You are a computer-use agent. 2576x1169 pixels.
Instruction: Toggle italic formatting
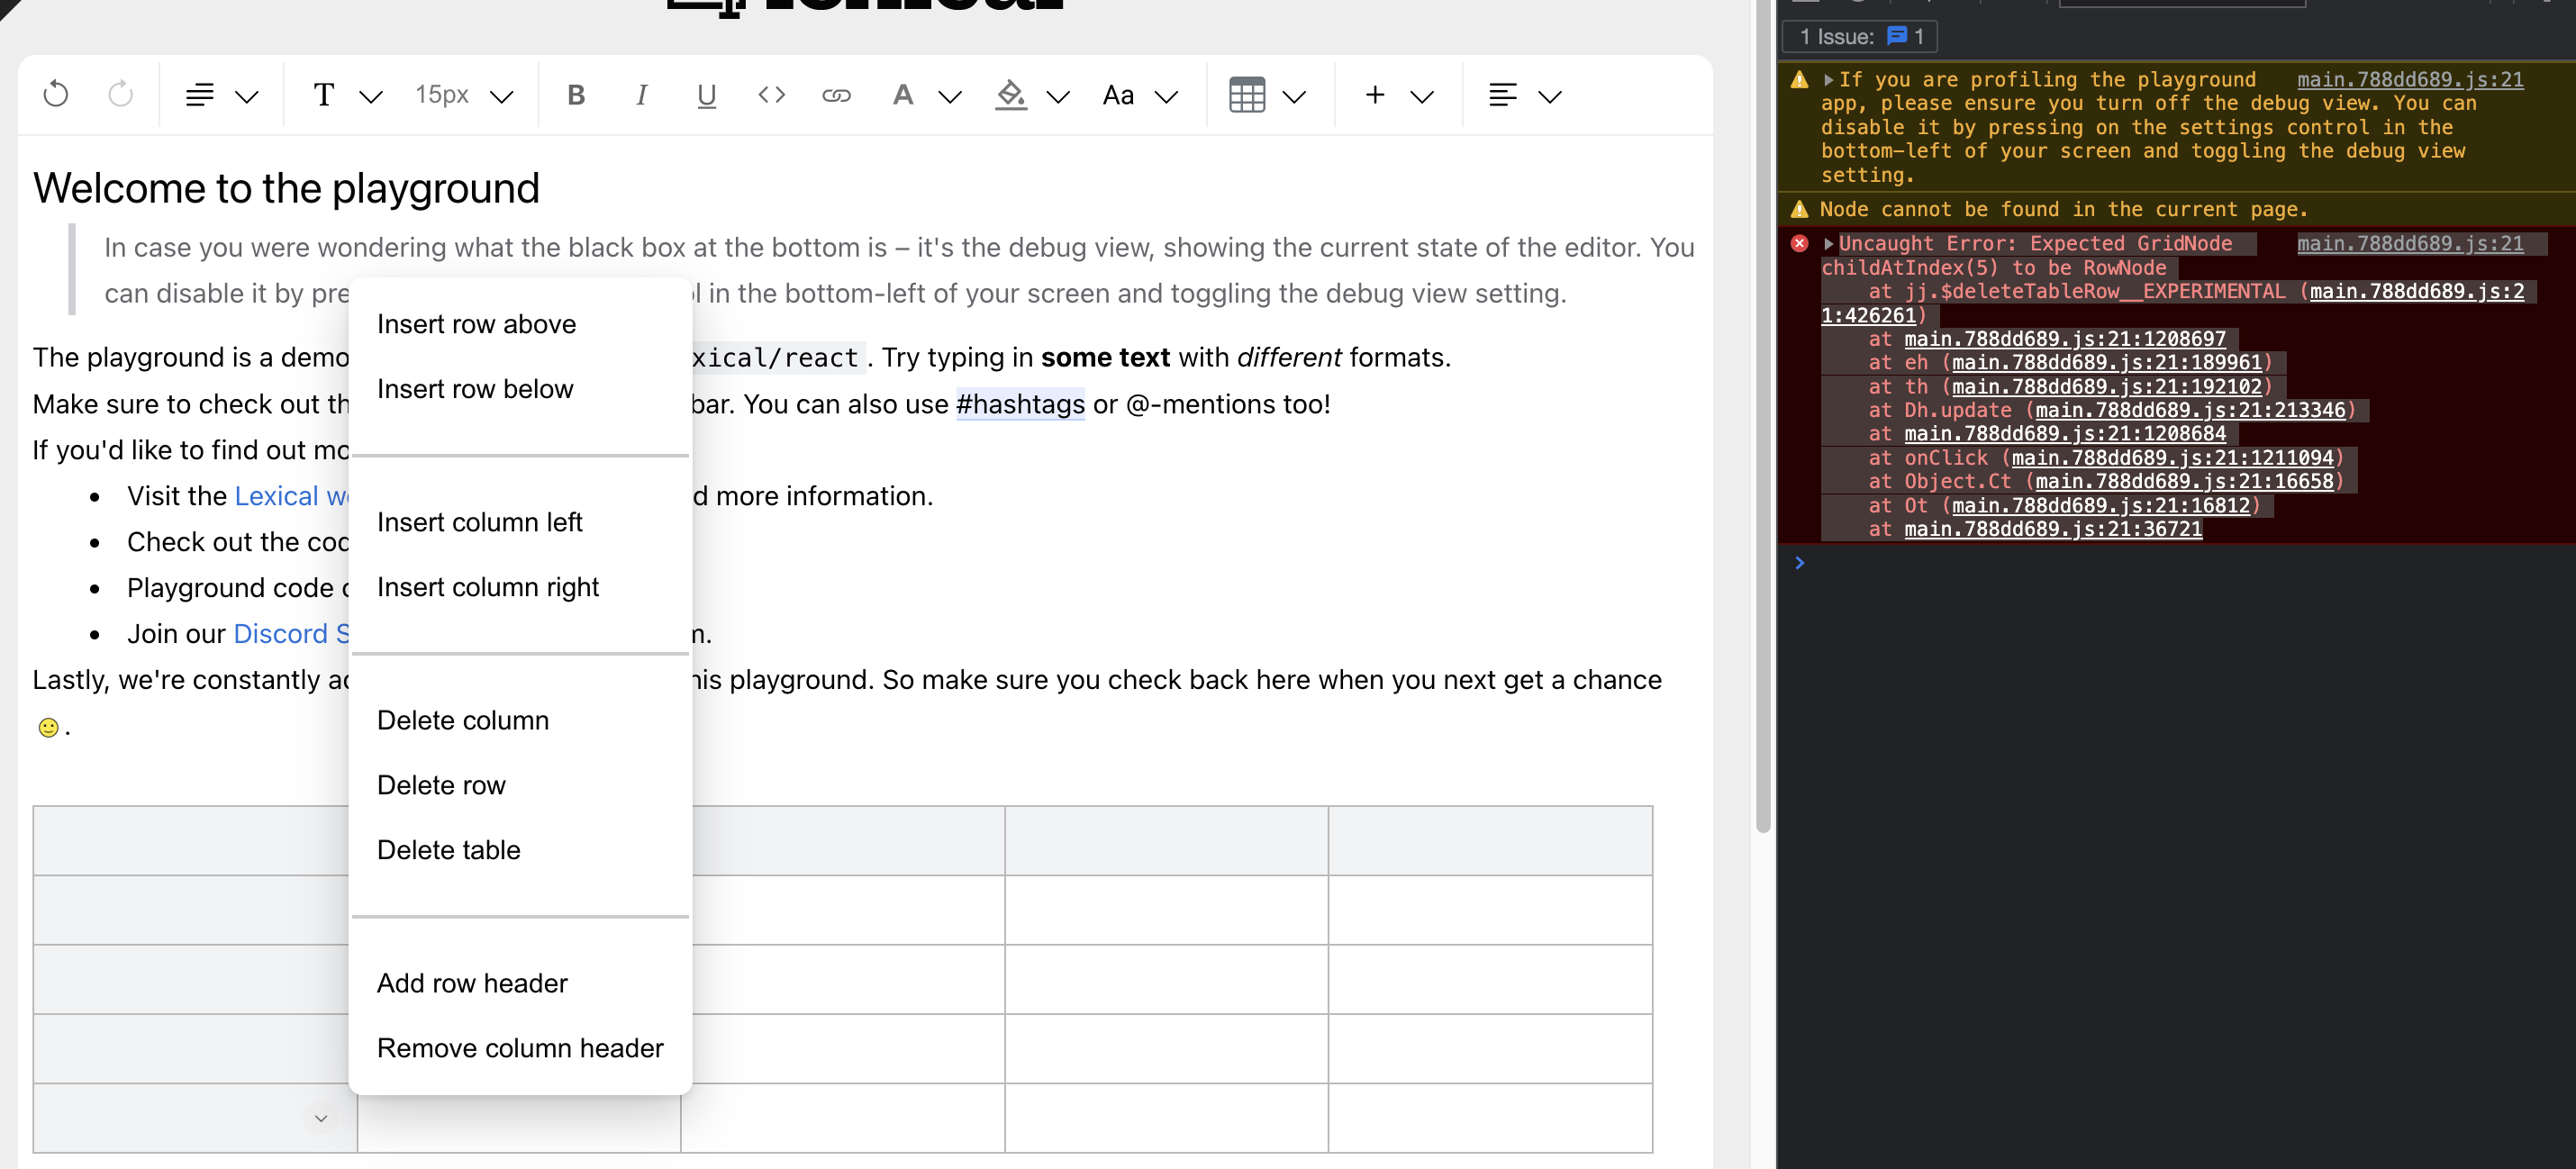point(641,95)
